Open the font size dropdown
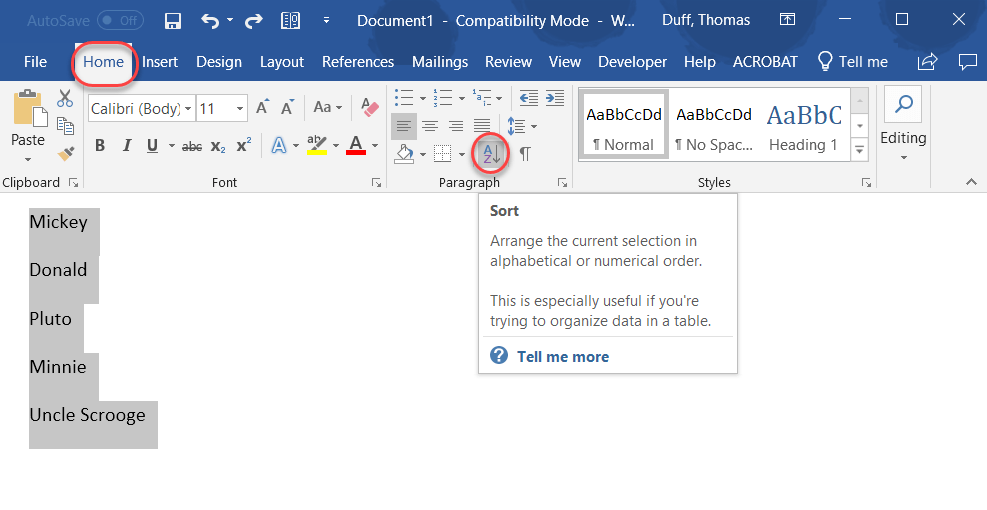Image resolution: width=987 pixels, height=510 pixels. pos(240,109)
